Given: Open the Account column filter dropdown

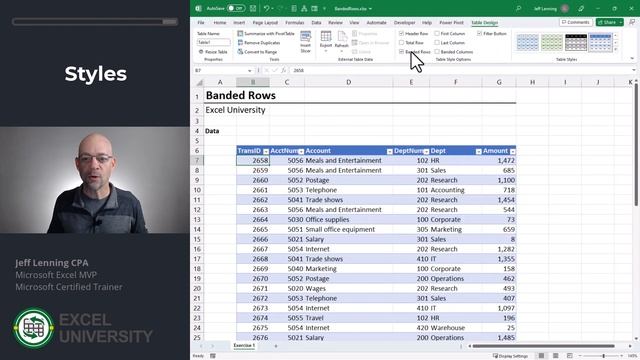Looking at the screenshot, I should 389,151.
